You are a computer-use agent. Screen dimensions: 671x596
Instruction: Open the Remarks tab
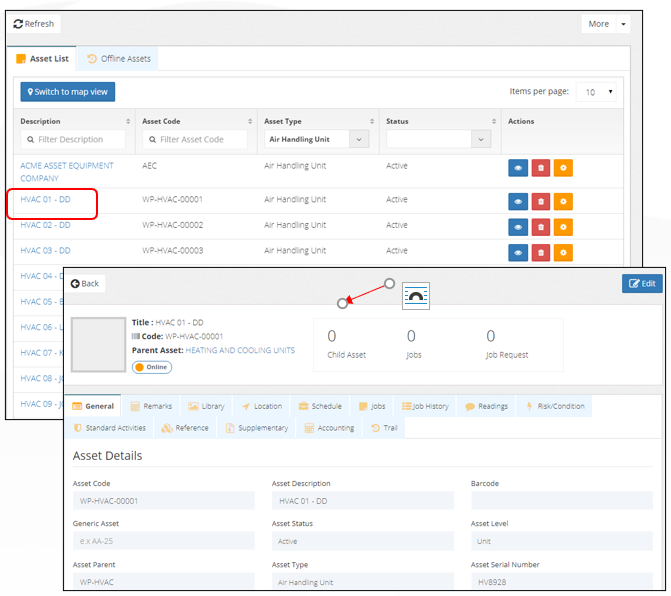coord(151,406)
